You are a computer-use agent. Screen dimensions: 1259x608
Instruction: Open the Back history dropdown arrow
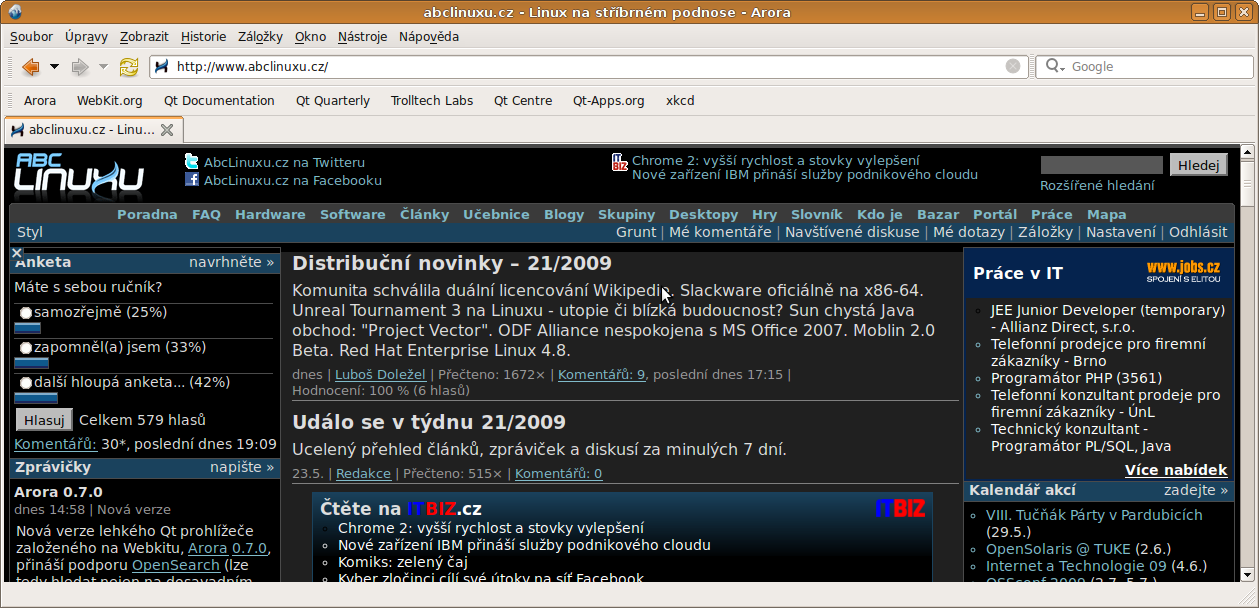click(x=54, y=67)
